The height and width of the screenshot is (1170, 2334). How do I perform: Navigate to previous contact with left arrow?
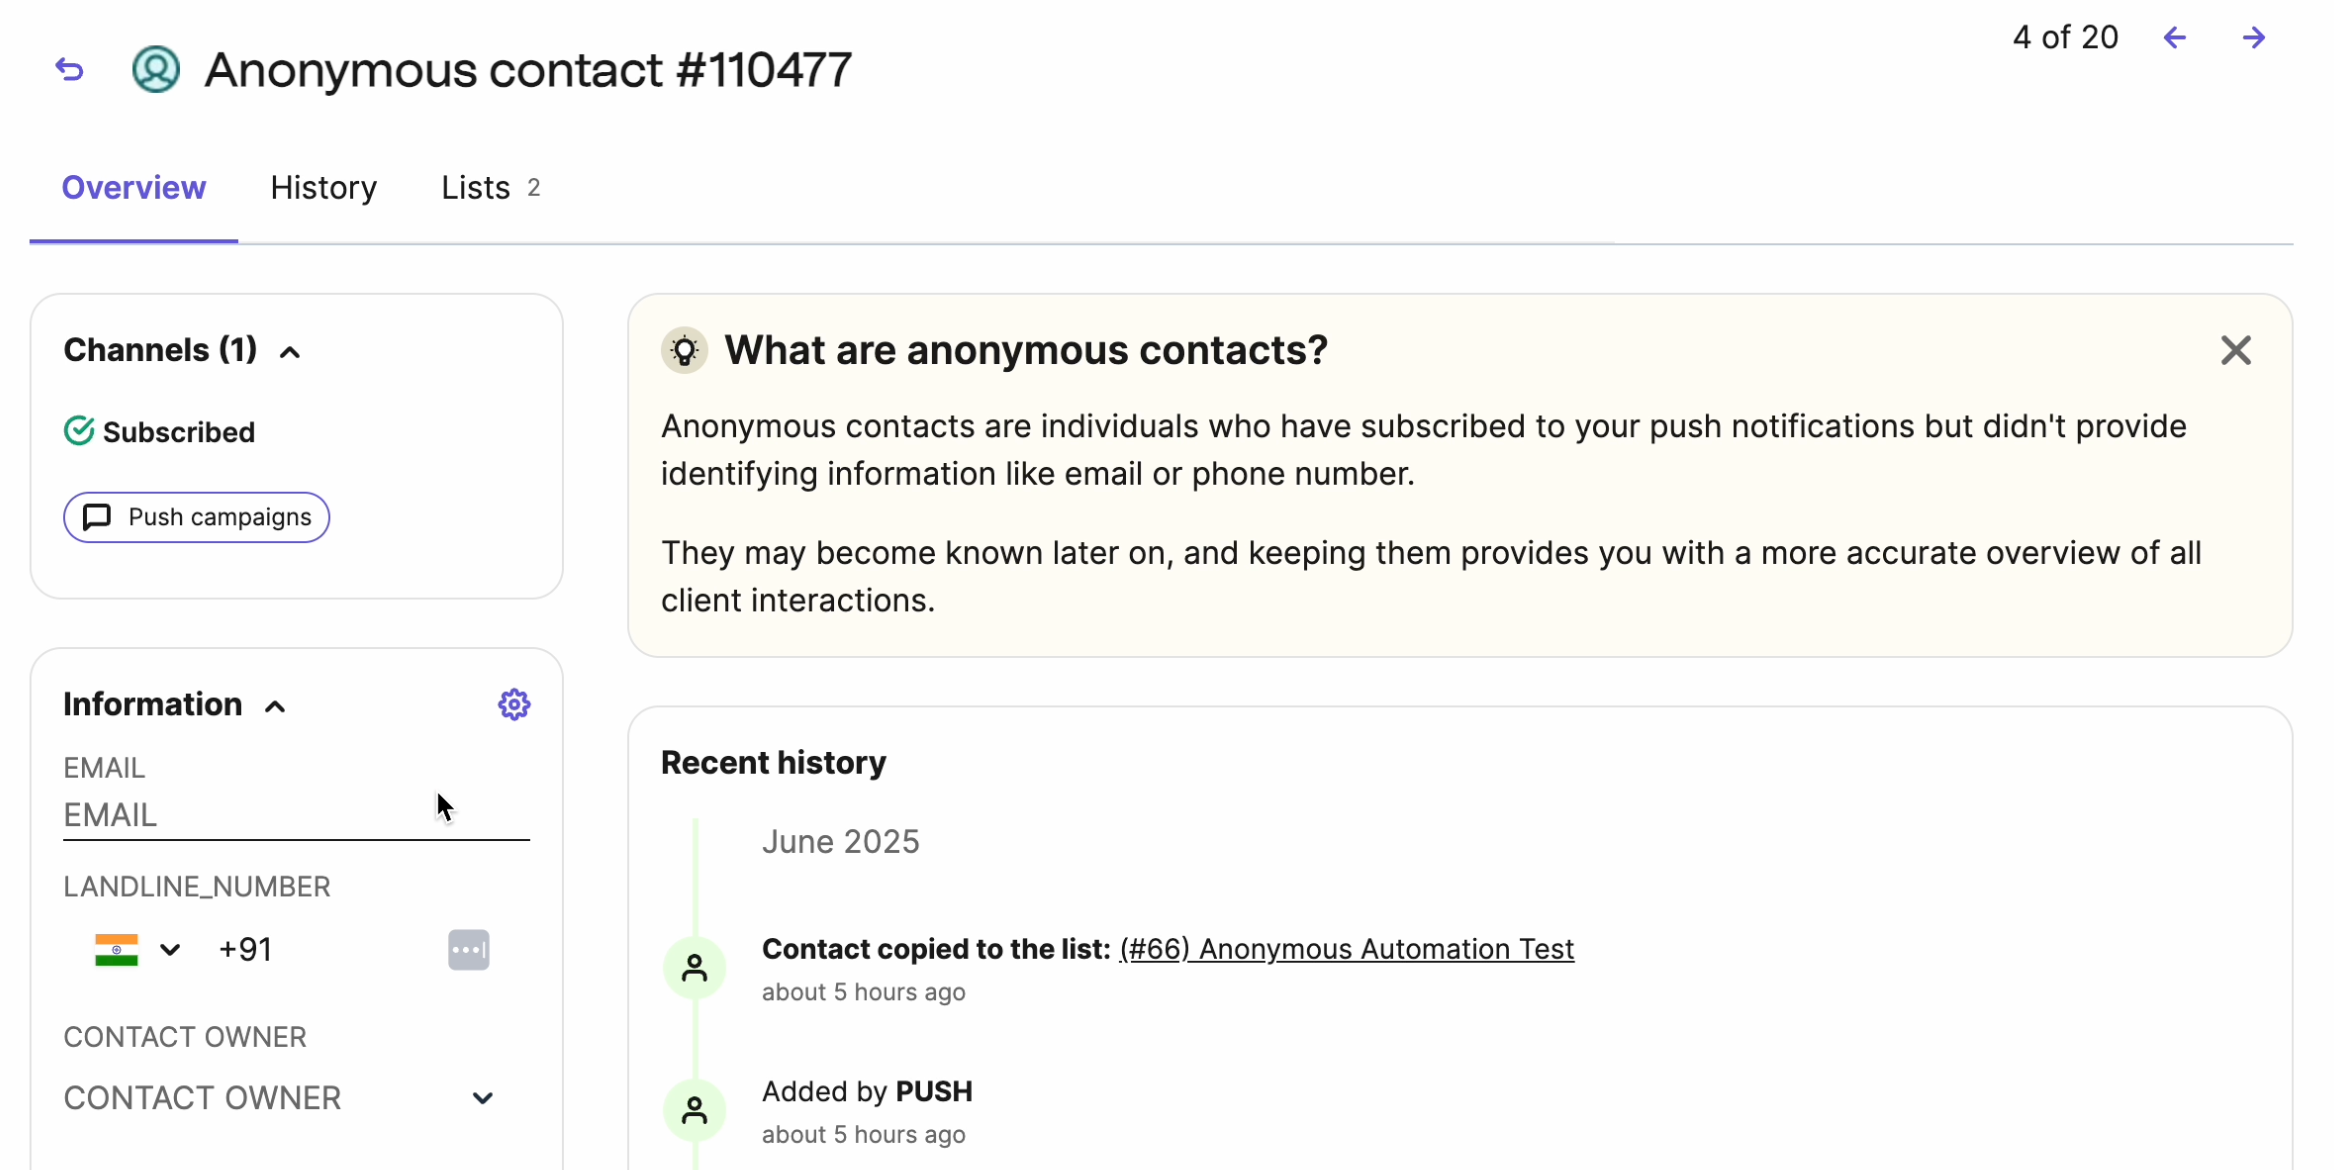point(2175,37)
